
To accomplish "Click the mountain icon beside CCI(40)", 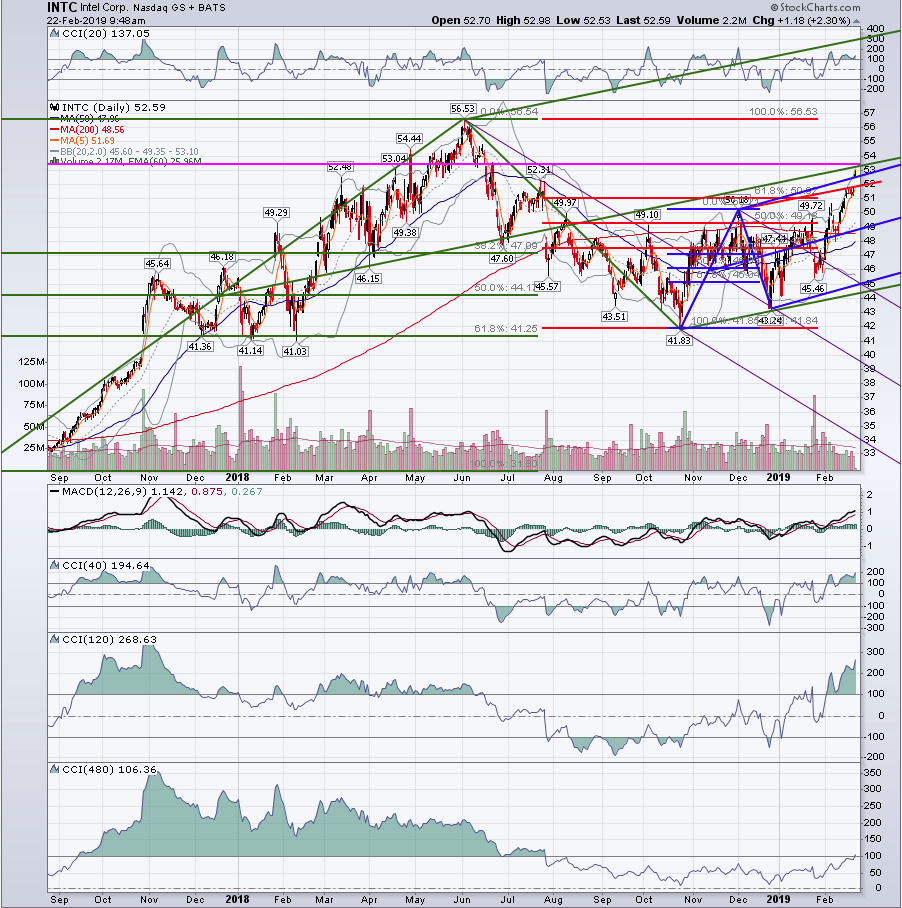I will click(x=55, y=565).
